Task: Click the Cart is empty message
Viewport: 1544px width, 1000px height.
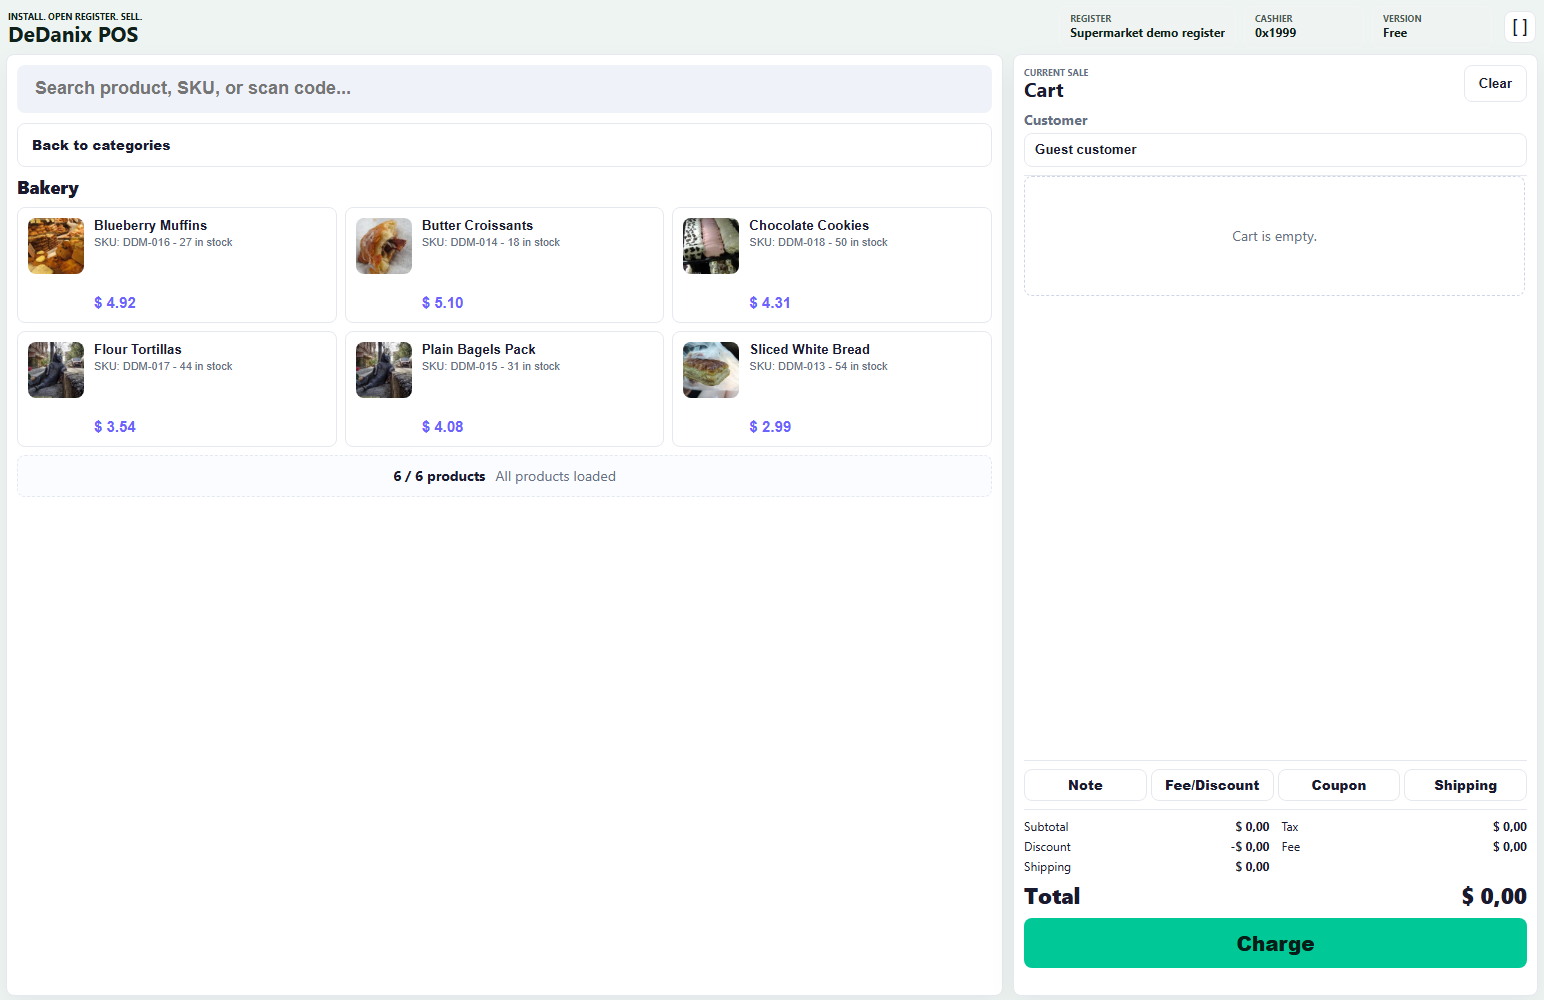Action: pyautogui.click(x=1274, y=236)
